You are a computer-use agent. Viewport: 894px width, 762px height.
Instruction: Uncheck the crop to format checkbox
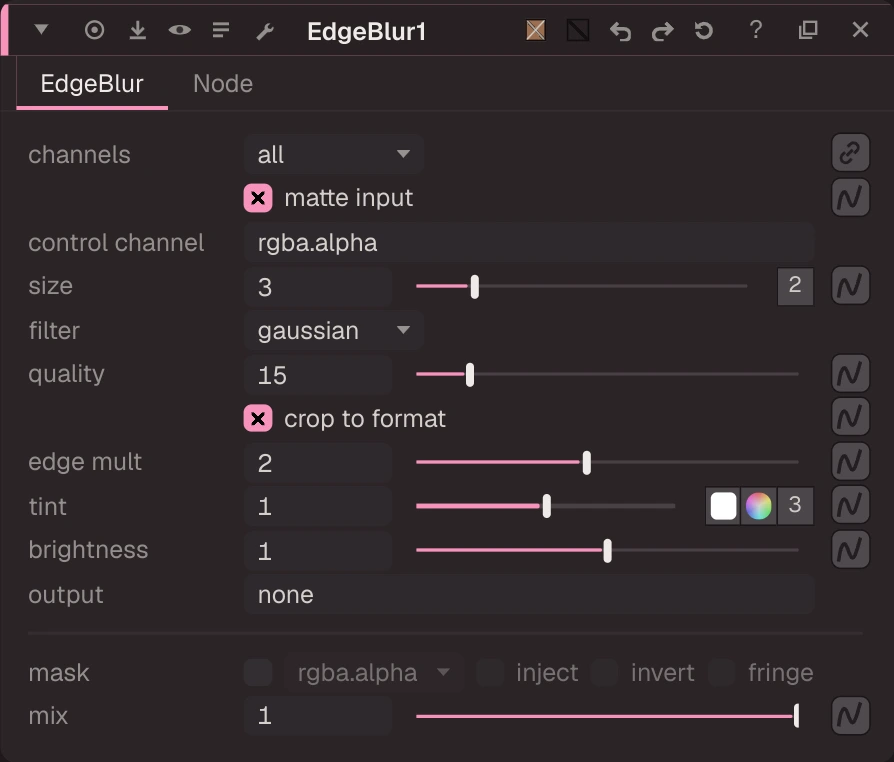[258, 419]
